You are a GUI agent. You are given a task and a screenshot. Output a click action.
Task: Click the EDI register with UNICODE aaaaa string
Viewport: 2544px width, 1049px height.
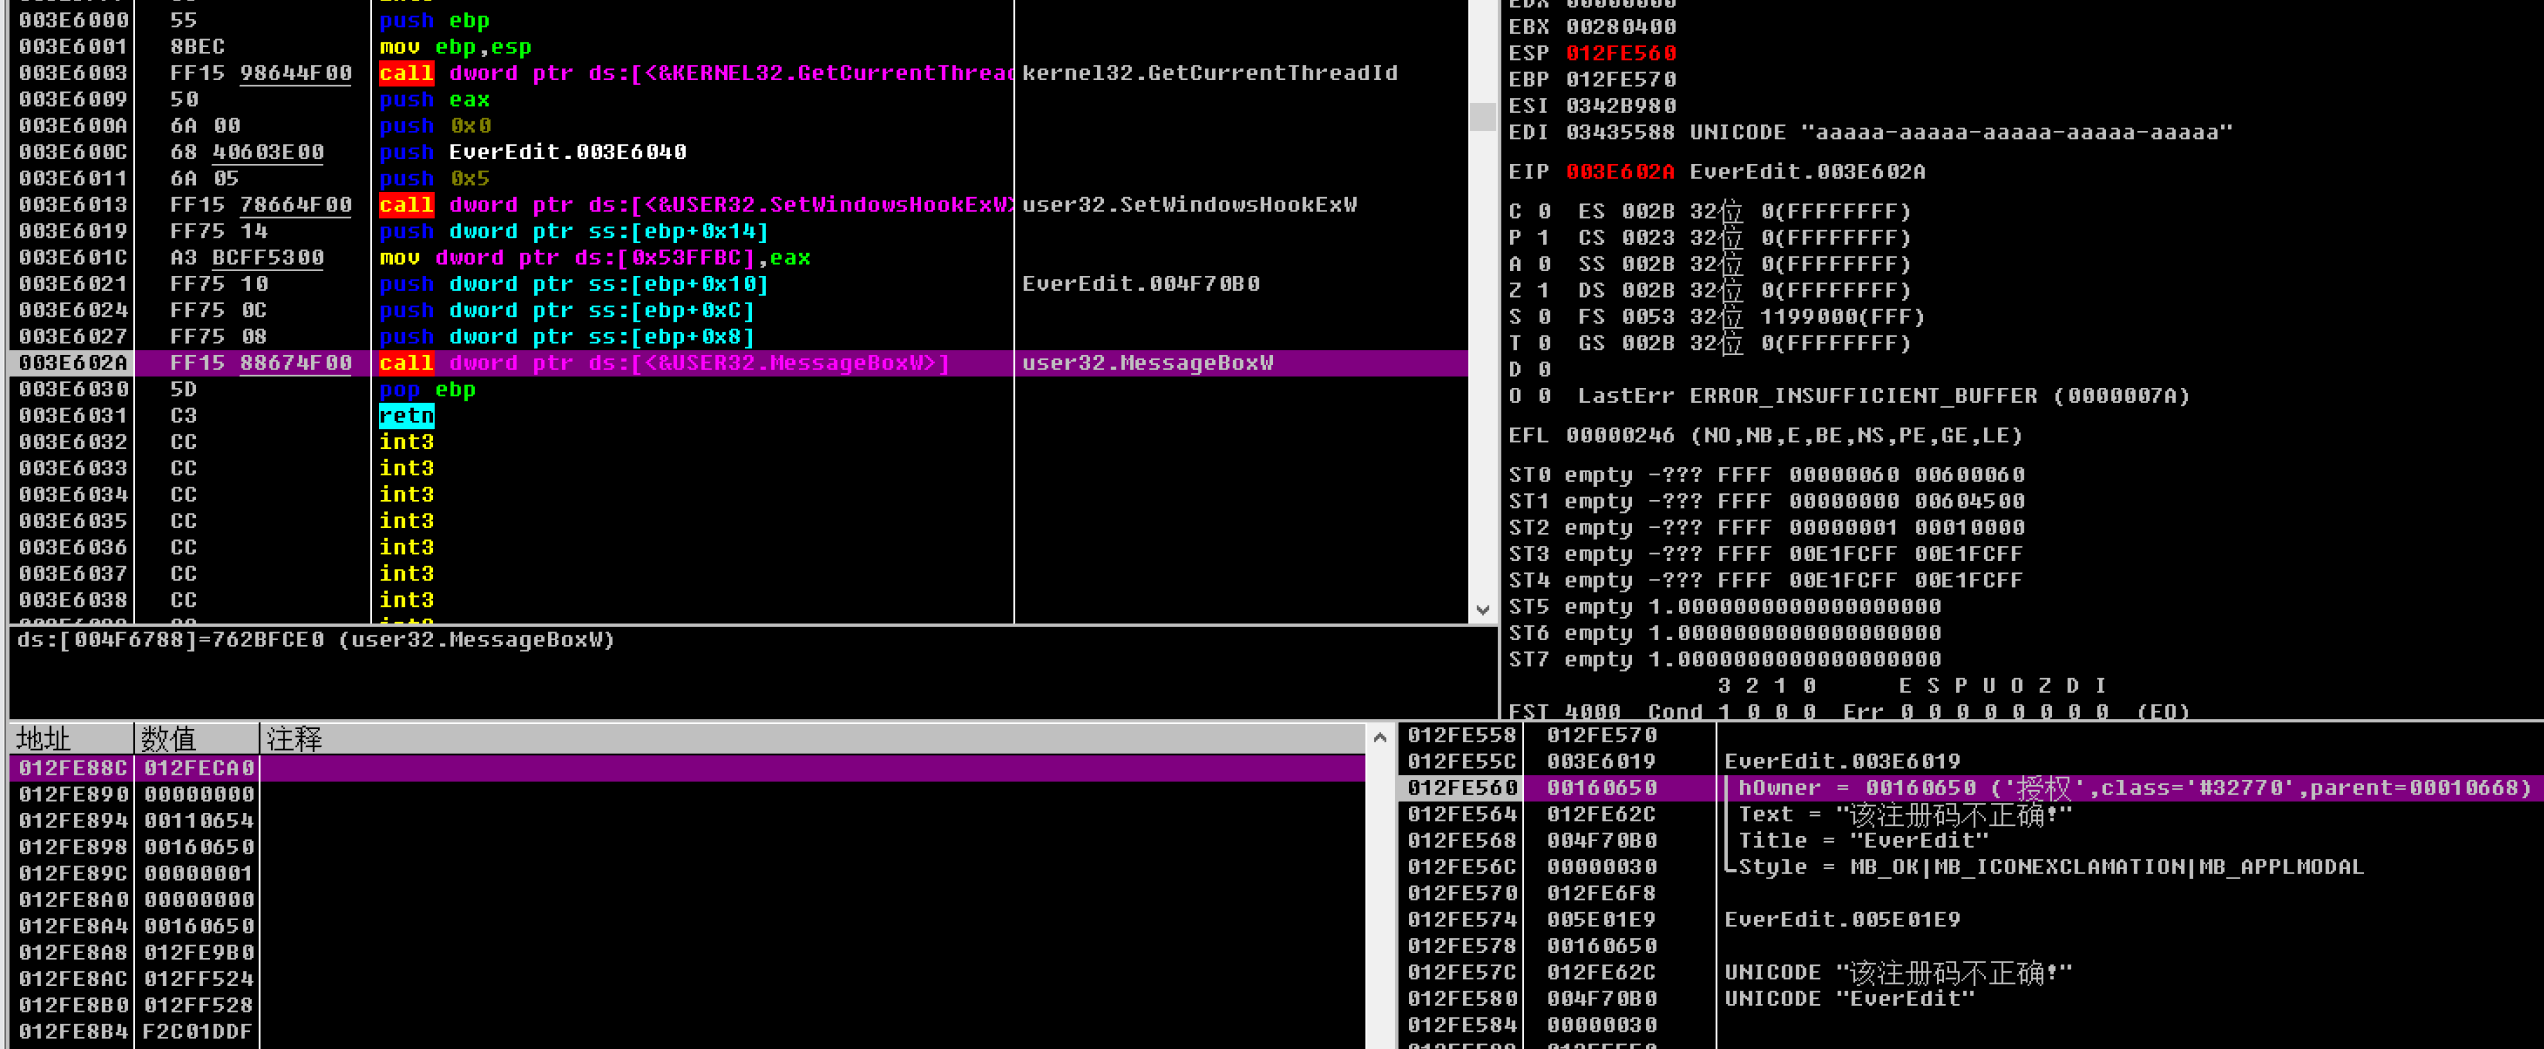coord(1870,132)
